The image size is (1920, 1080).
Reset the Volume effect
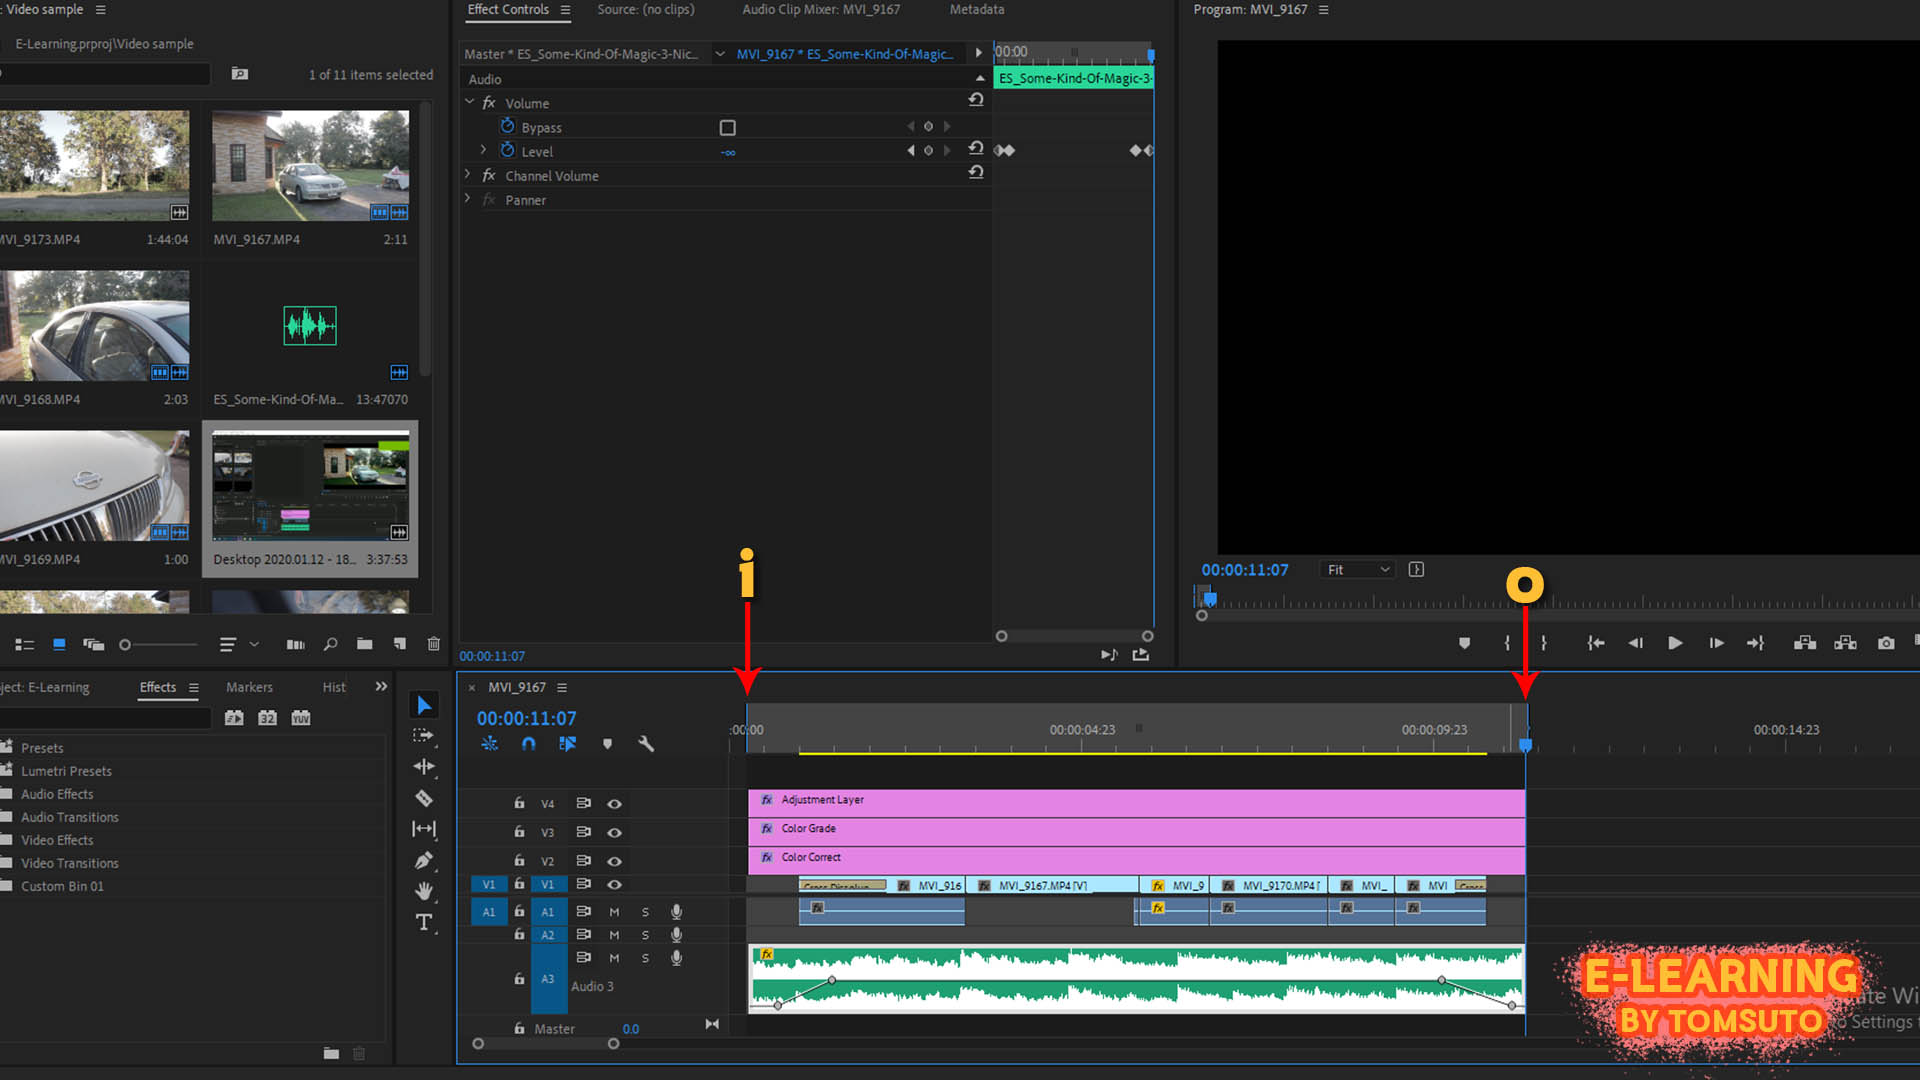(976, 100)
